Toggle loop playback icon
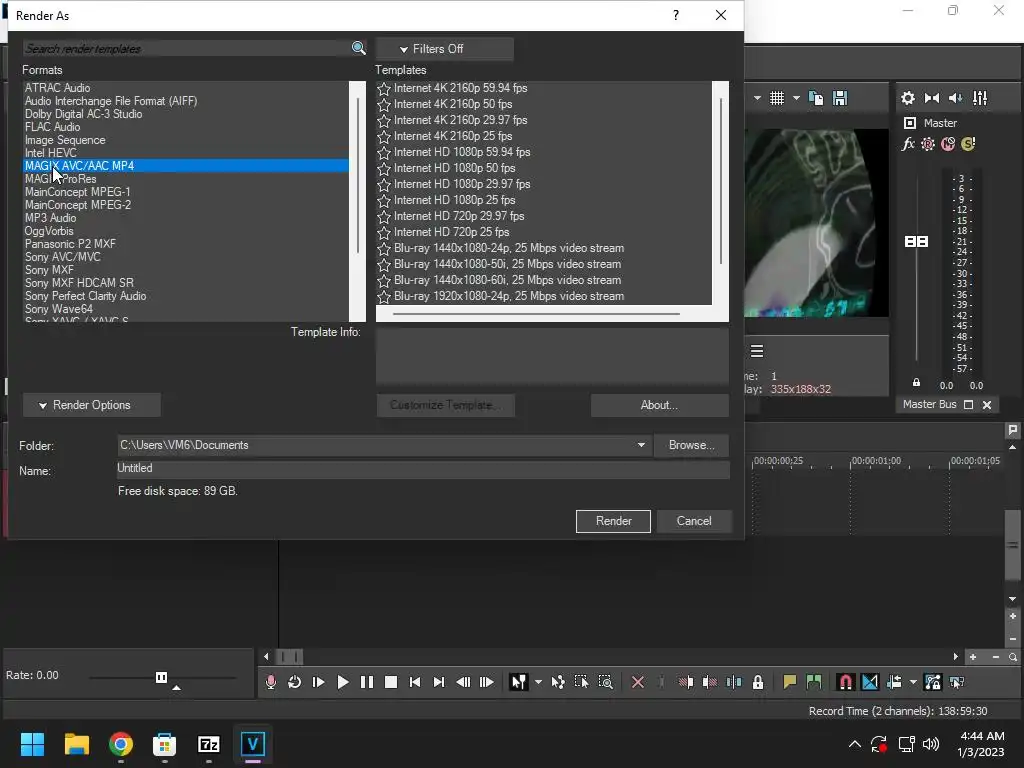The height and width of the screenshot is (768, 1024). 295,682
